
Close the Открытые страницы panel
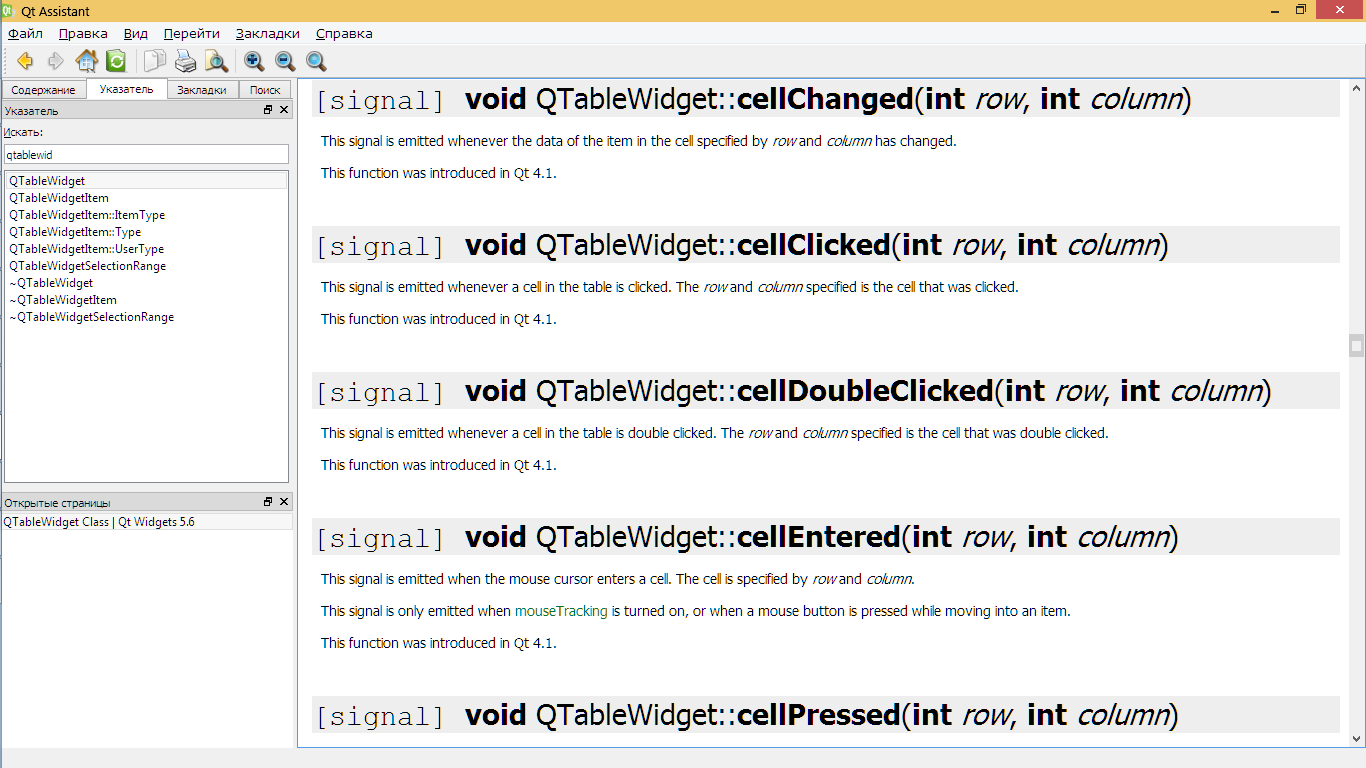284,502
